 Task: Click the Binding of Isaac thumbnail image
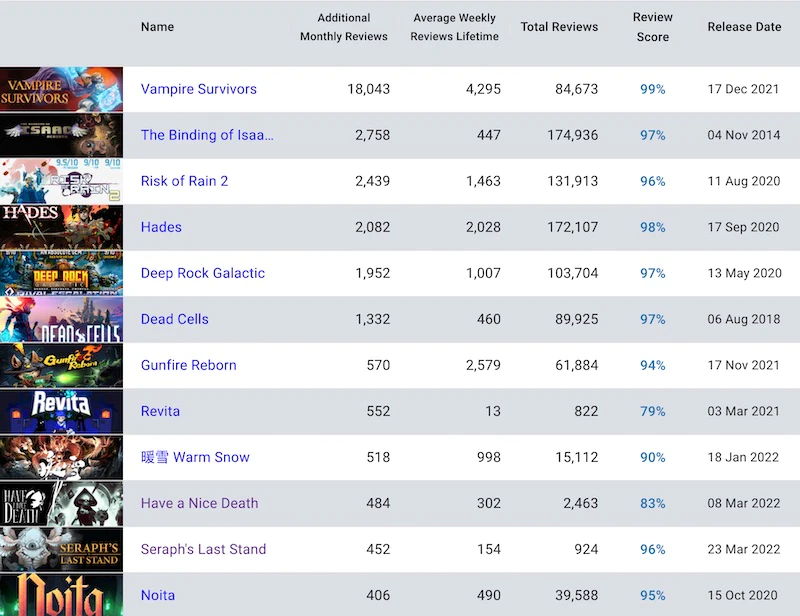(62, 136)
